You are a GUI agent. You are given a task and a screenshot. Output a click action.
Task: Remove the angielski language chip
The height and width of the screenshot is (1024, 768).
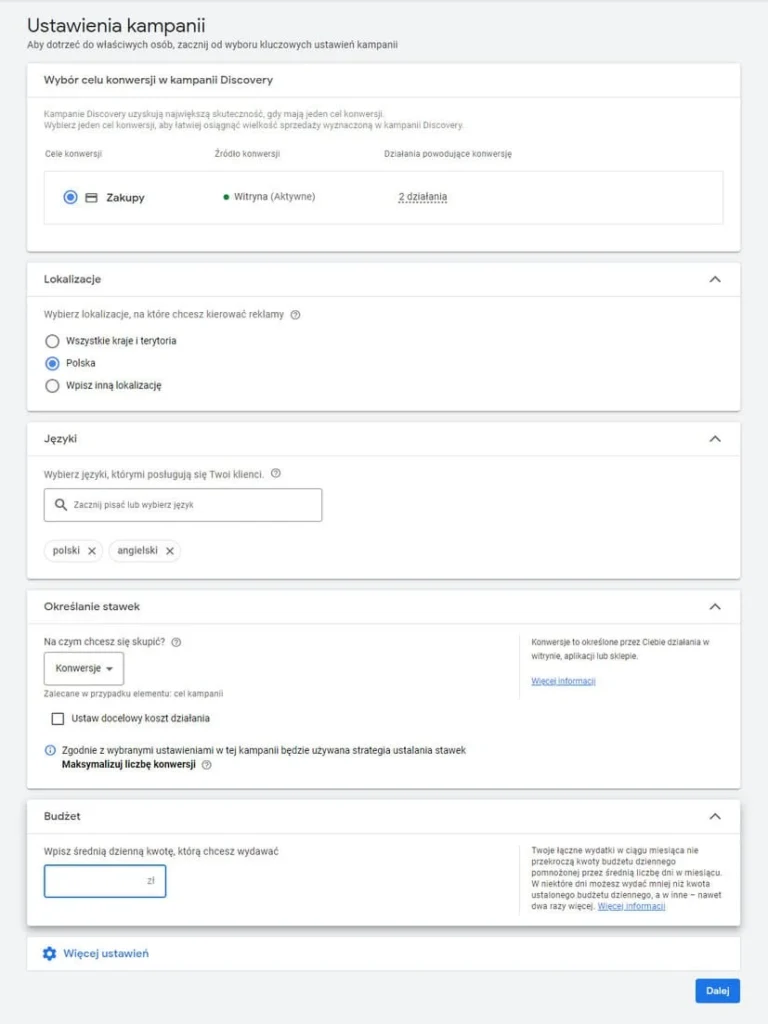[171, 550]
